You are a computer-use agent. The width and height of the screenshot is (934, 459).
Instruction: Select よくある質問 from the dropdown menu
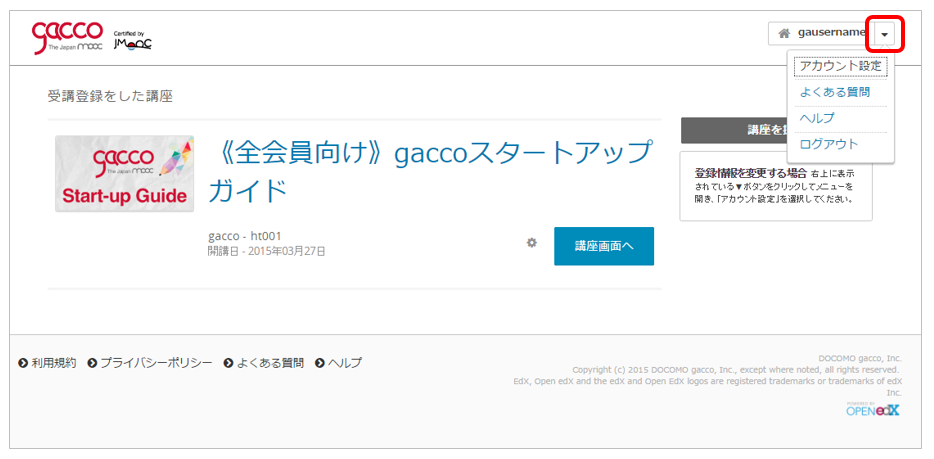(x=835, y=92)
